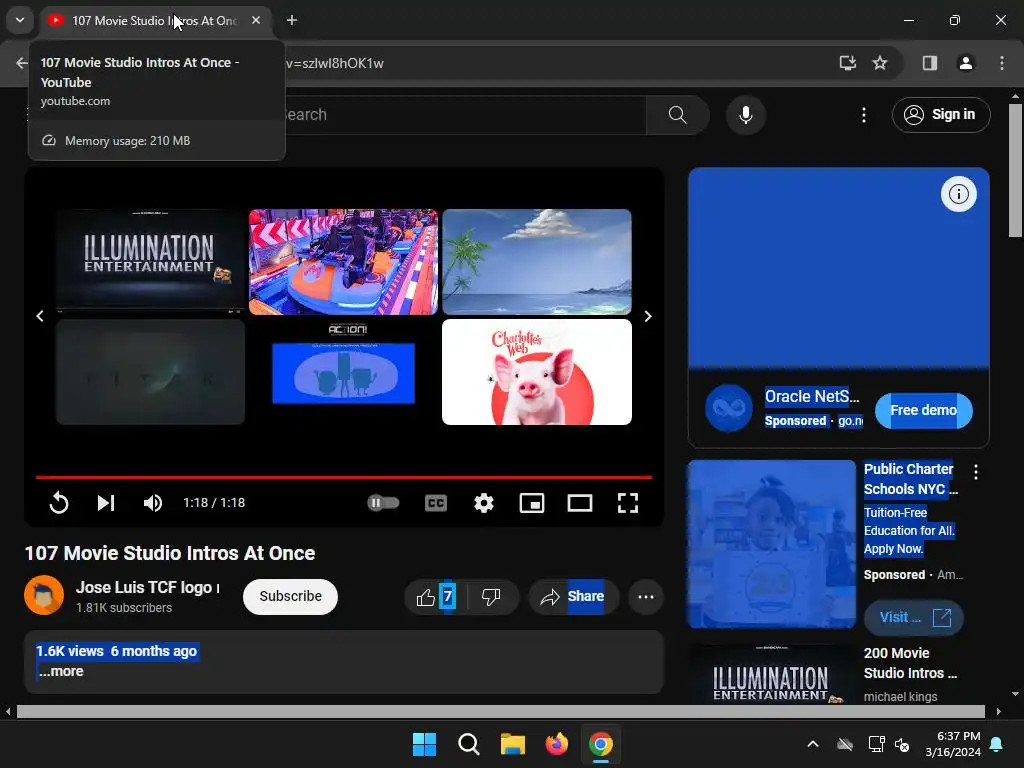Replay the video with the replay icon
The width and height of the screenshot is (1024, 768).
(x=59, y=503)
